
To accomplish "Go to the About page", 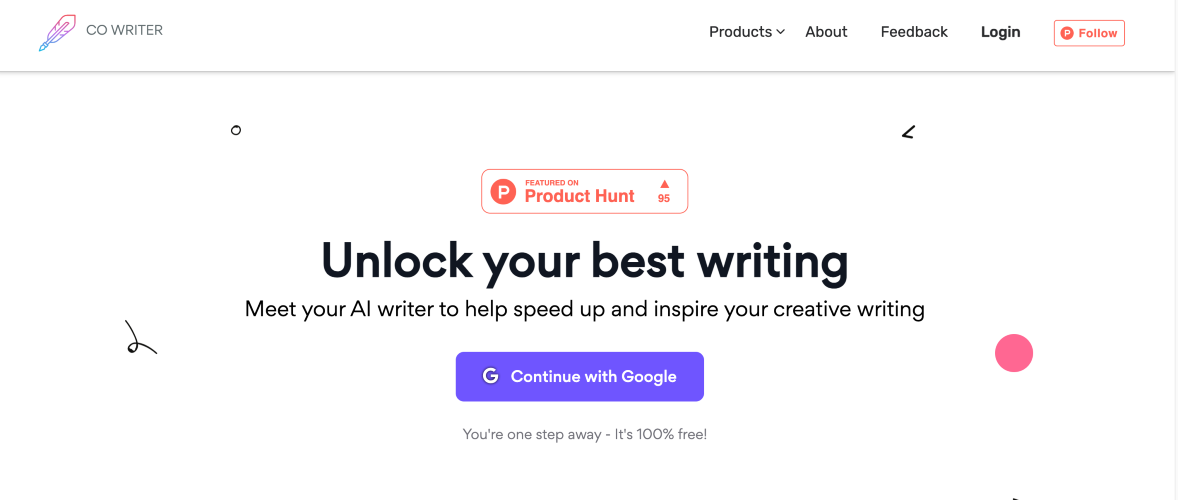I will click(826, 32).
